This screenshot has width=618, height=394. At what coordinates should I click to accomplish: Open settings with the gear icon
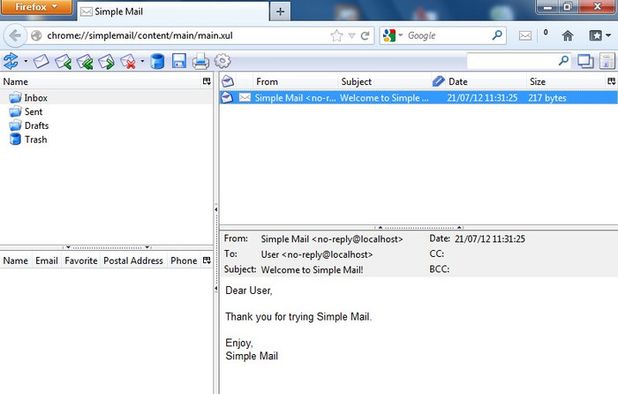coord(222,61)
